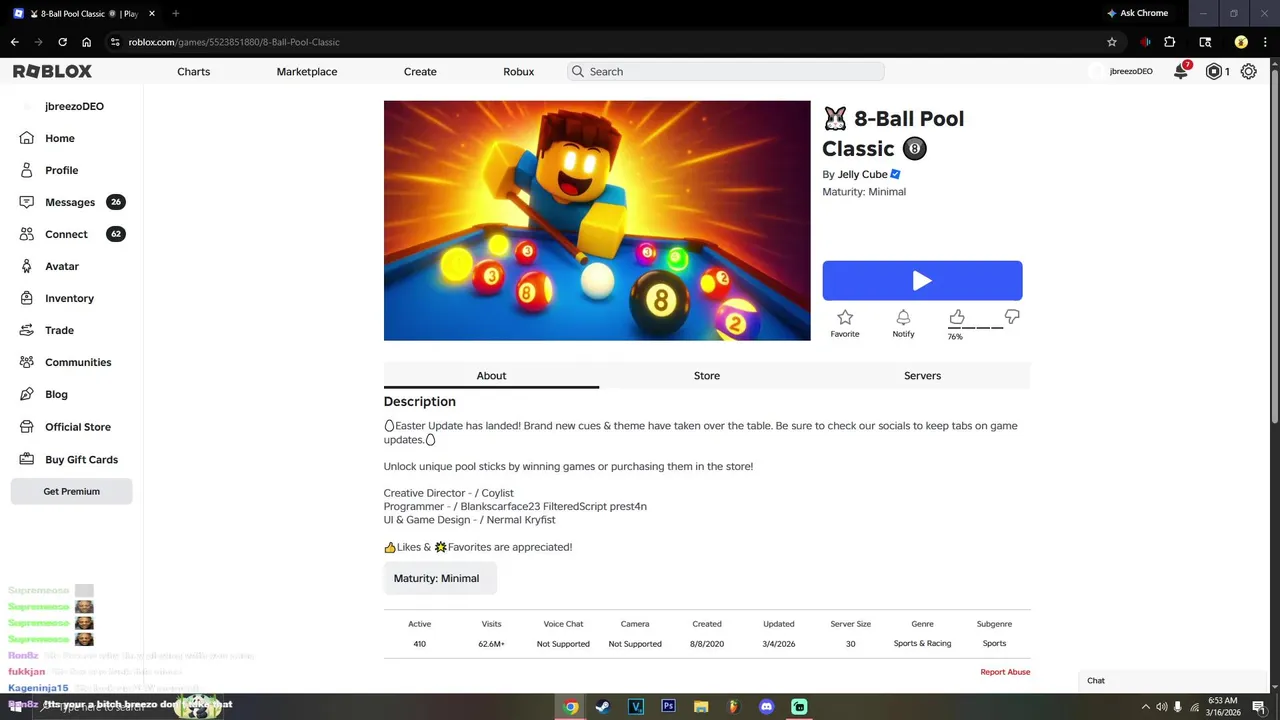Reload the page
This screenshot has height=720, width=1280.
click(x=62, y=42)
